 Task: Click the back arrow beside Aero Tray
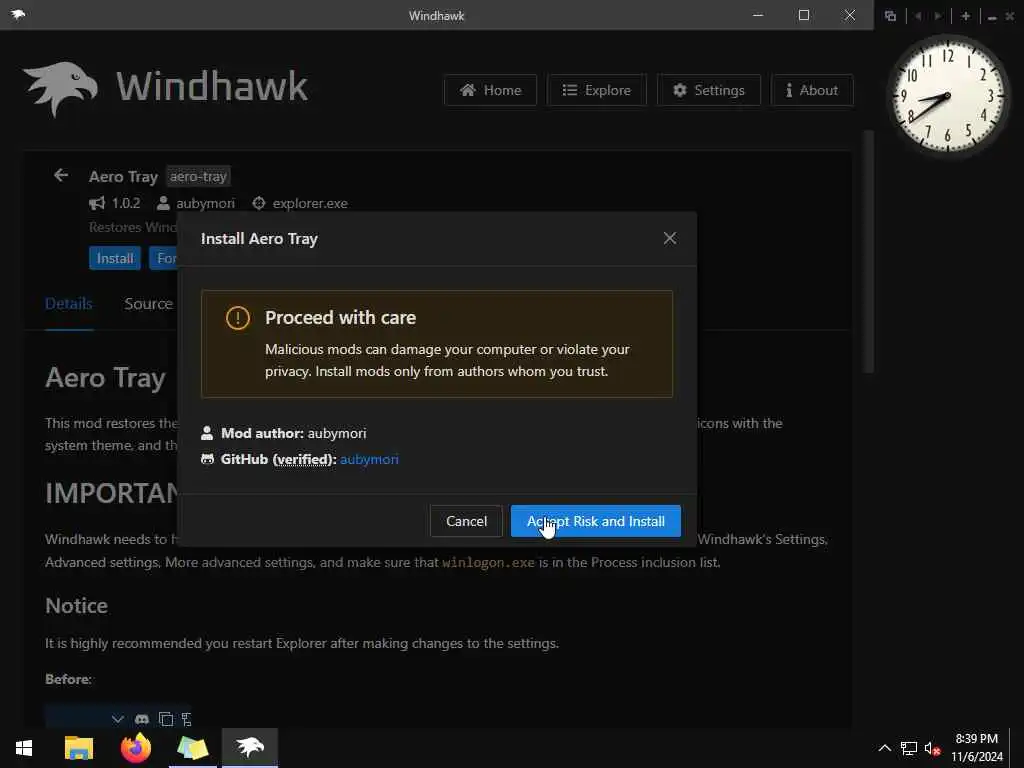click(x=61, y=175)
